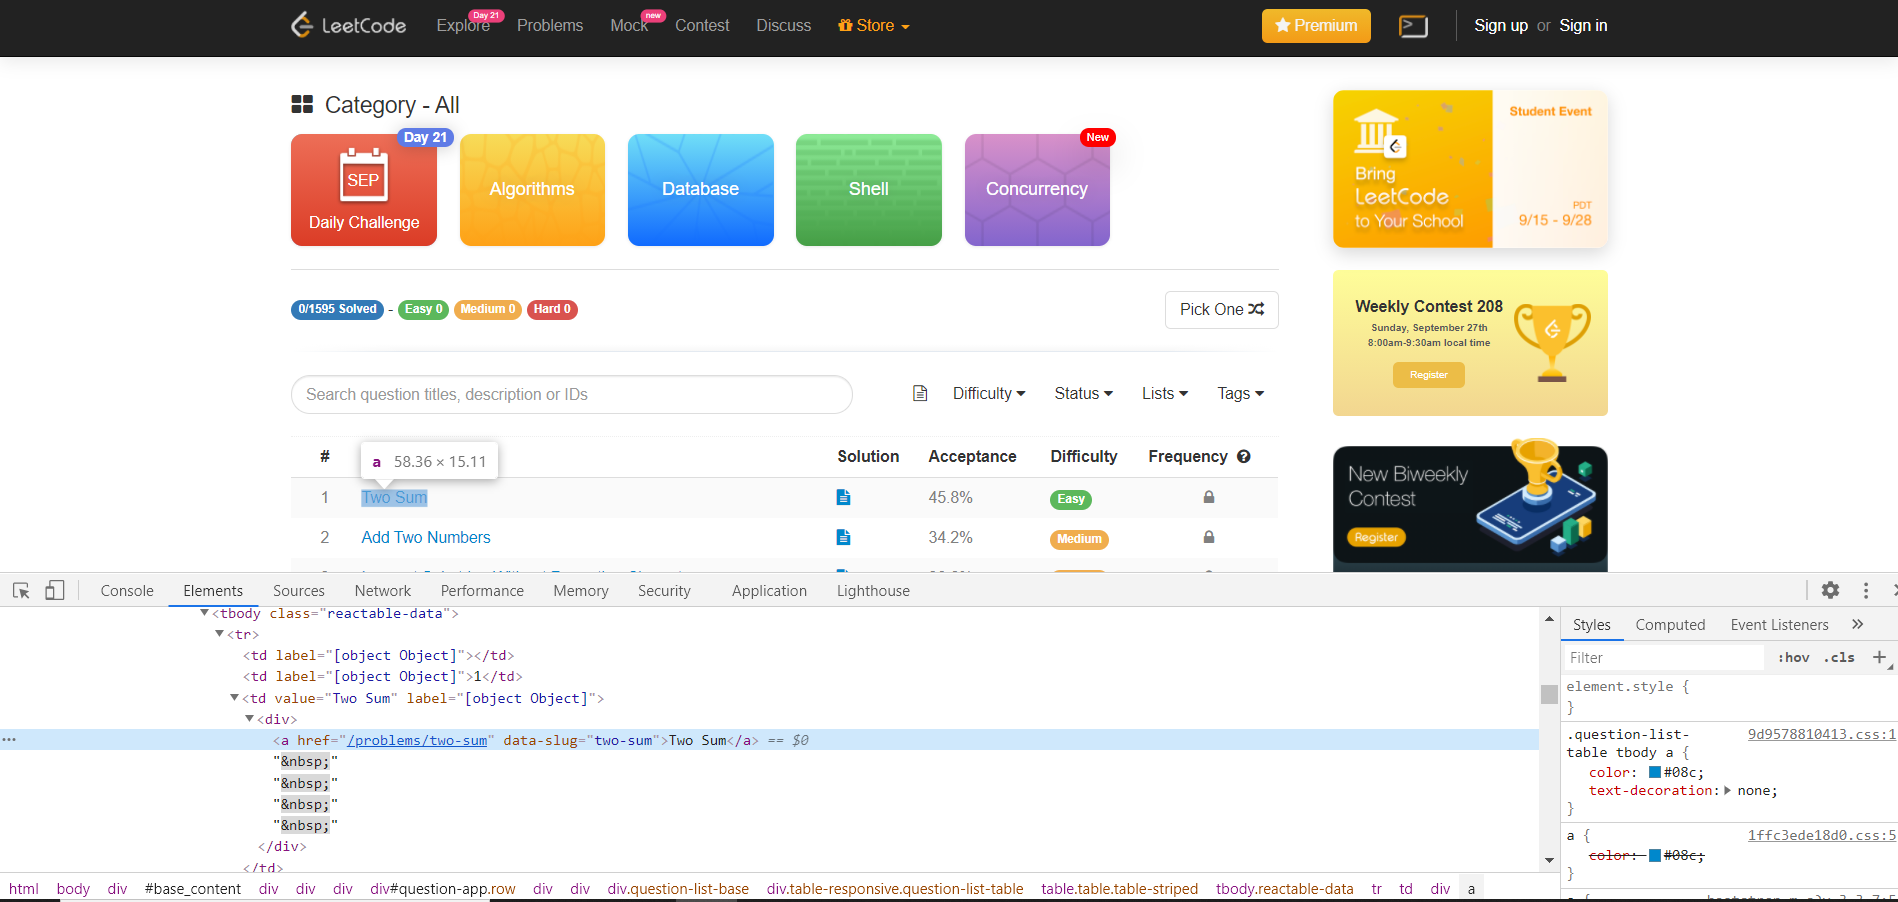Expand the Tags filter dropdown

[1241, 394]
